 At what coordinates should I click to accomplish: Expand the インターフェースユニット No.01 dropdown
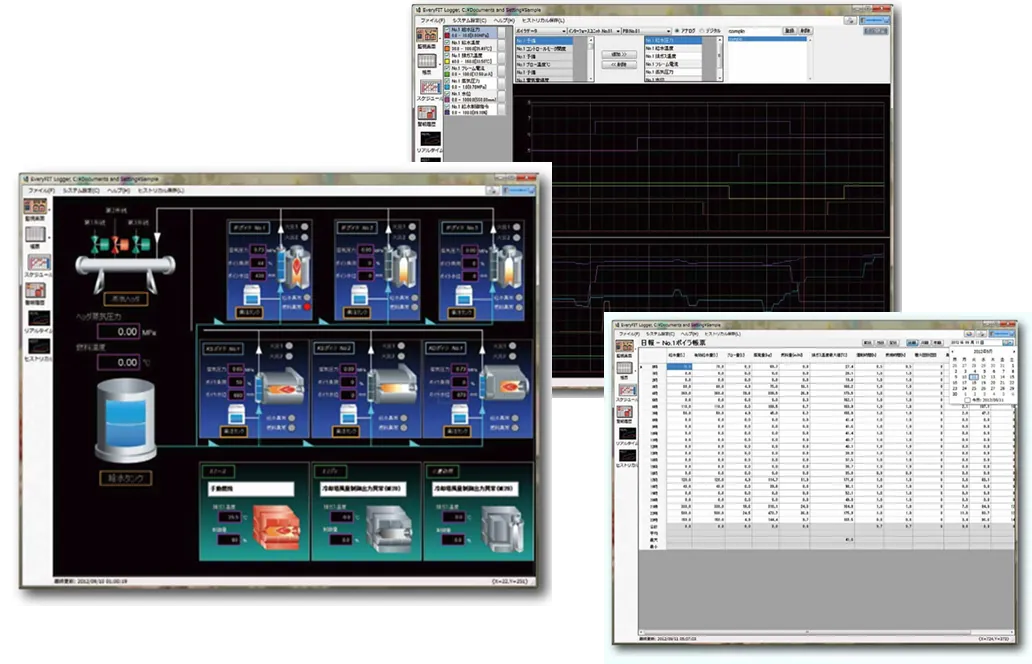(618, 31)
